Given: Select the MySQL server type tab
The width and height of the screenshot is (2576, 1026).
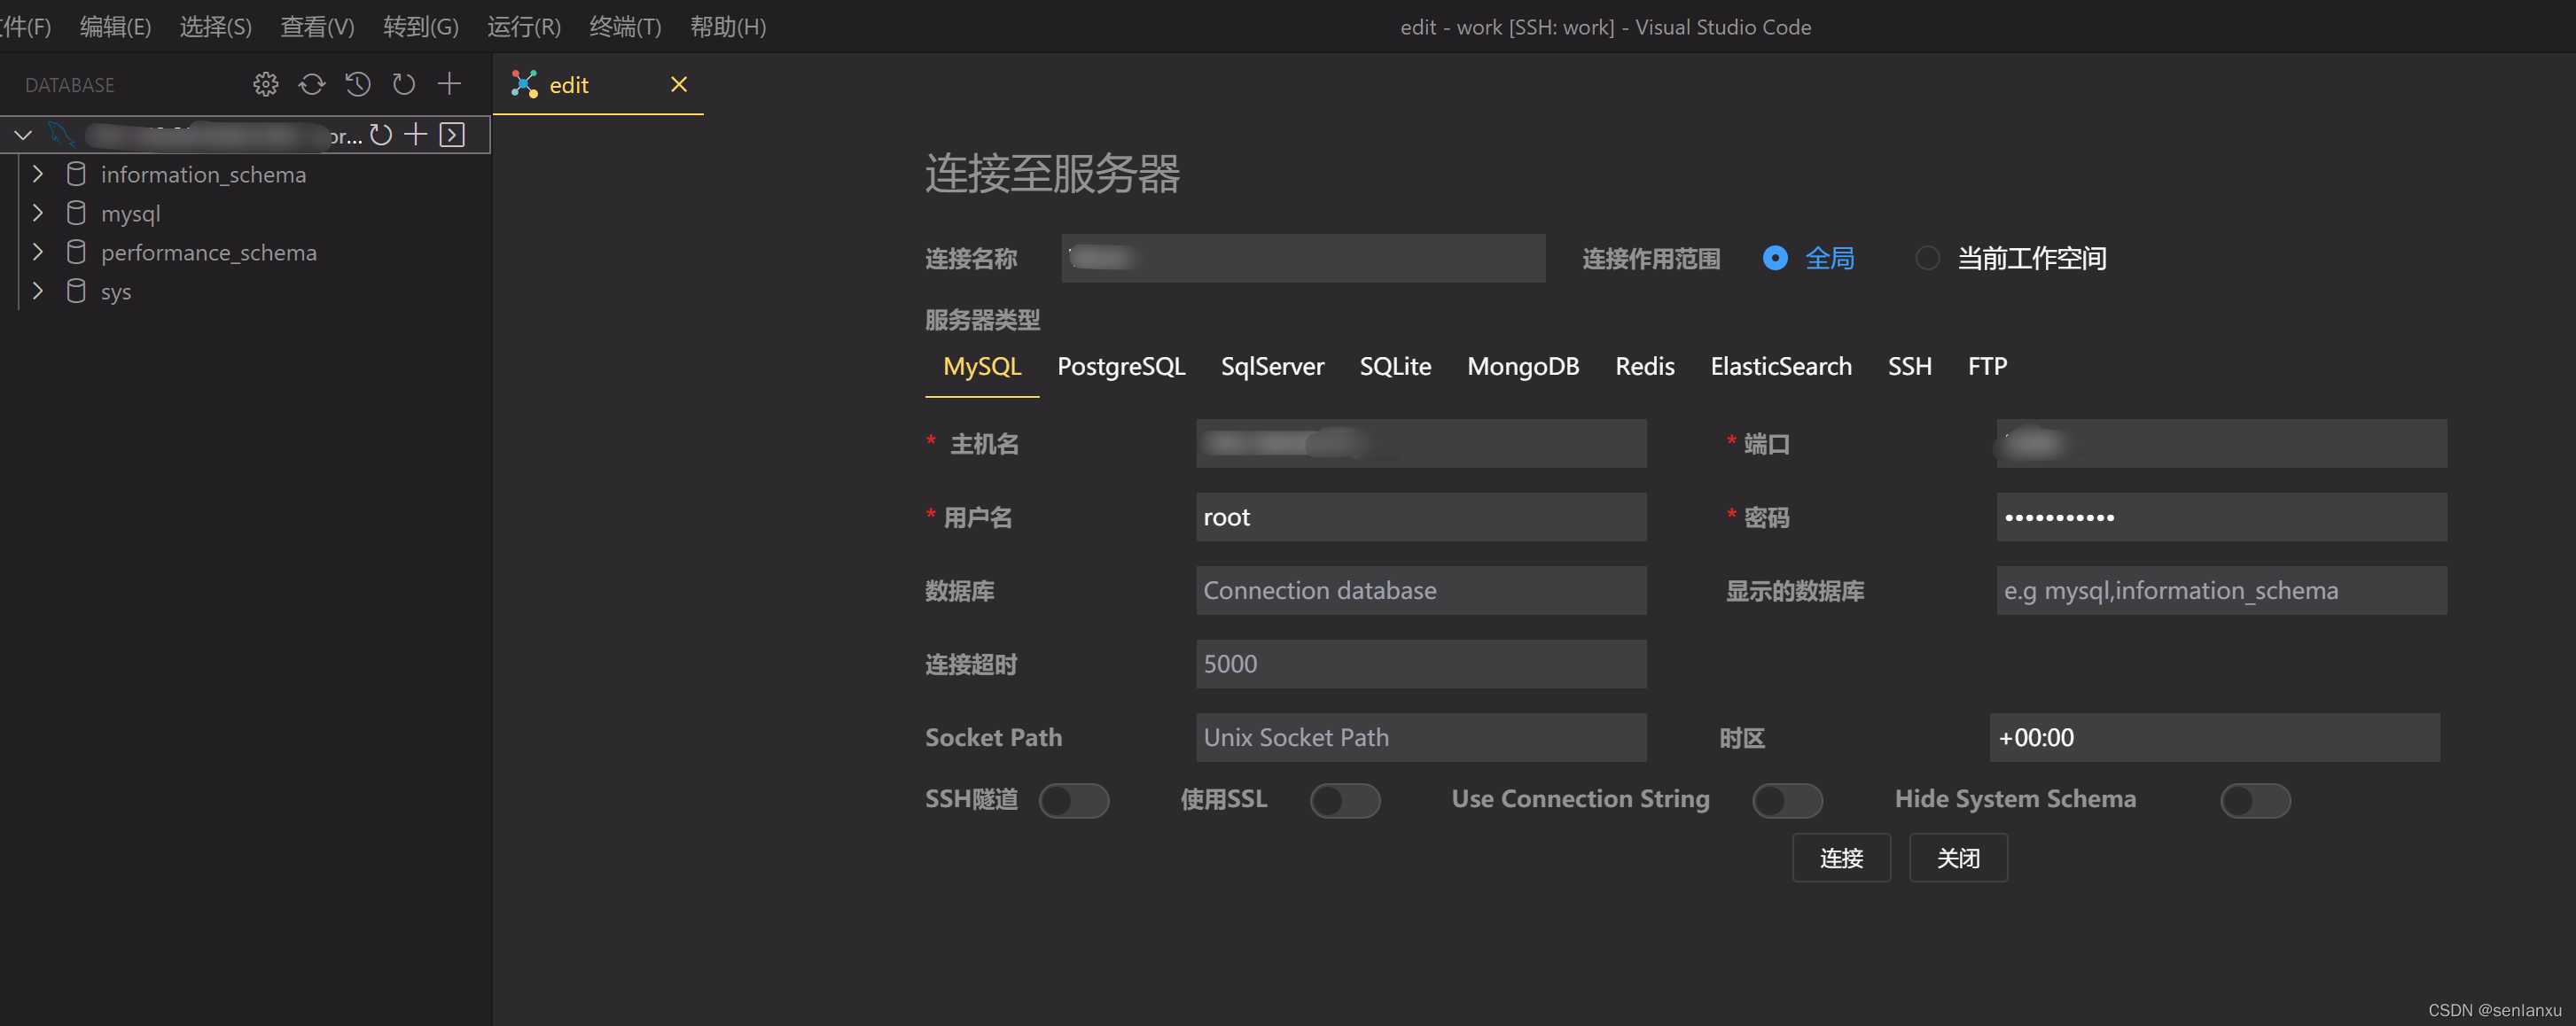Looking at the screenshot, I should (982, 367).
